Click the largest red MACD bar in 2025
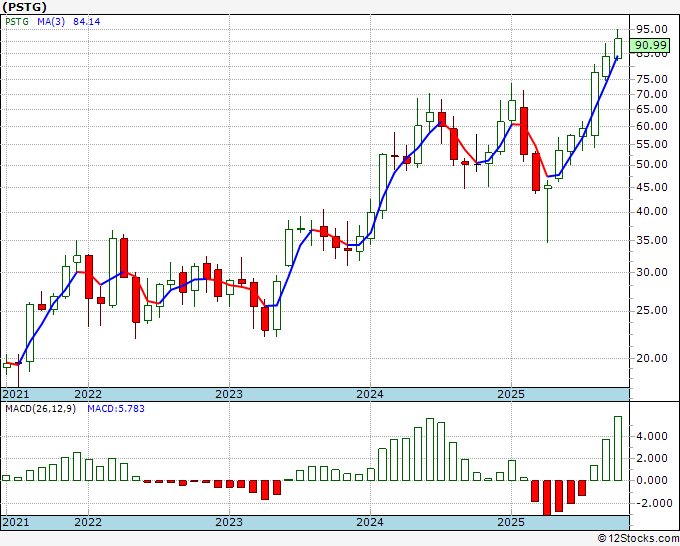 click(x=547, y=498)
